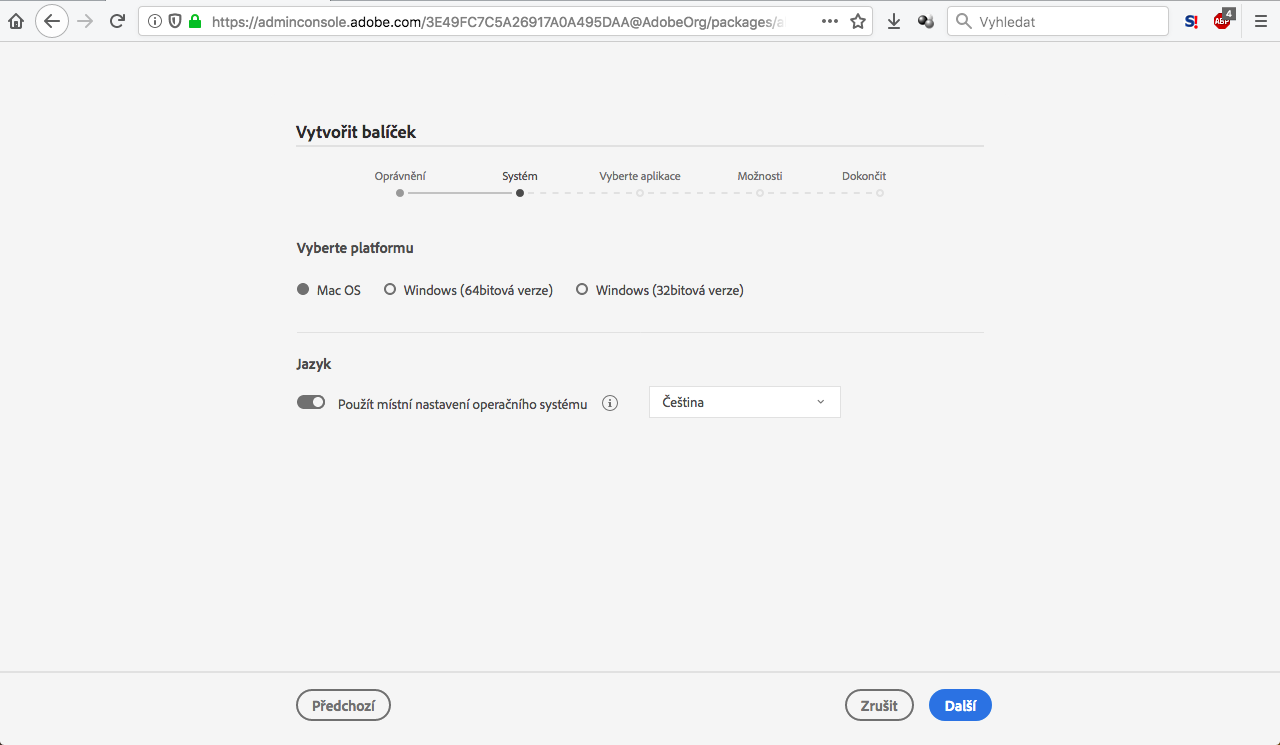Viewport: 1280px width, 745px height.
Task: Click the tracking protection shield icon
Action: (x=174, y=21)
